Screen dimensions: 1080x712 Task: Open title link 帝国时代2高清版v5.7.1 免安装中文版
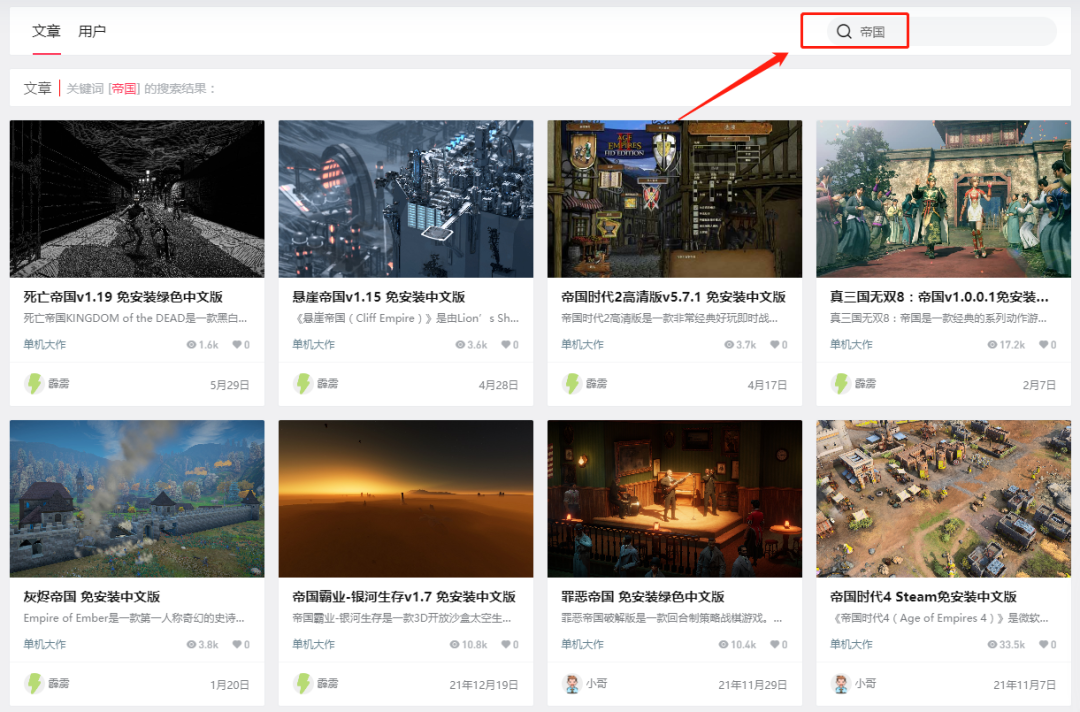pyautogui.click(x=674, y=297)
